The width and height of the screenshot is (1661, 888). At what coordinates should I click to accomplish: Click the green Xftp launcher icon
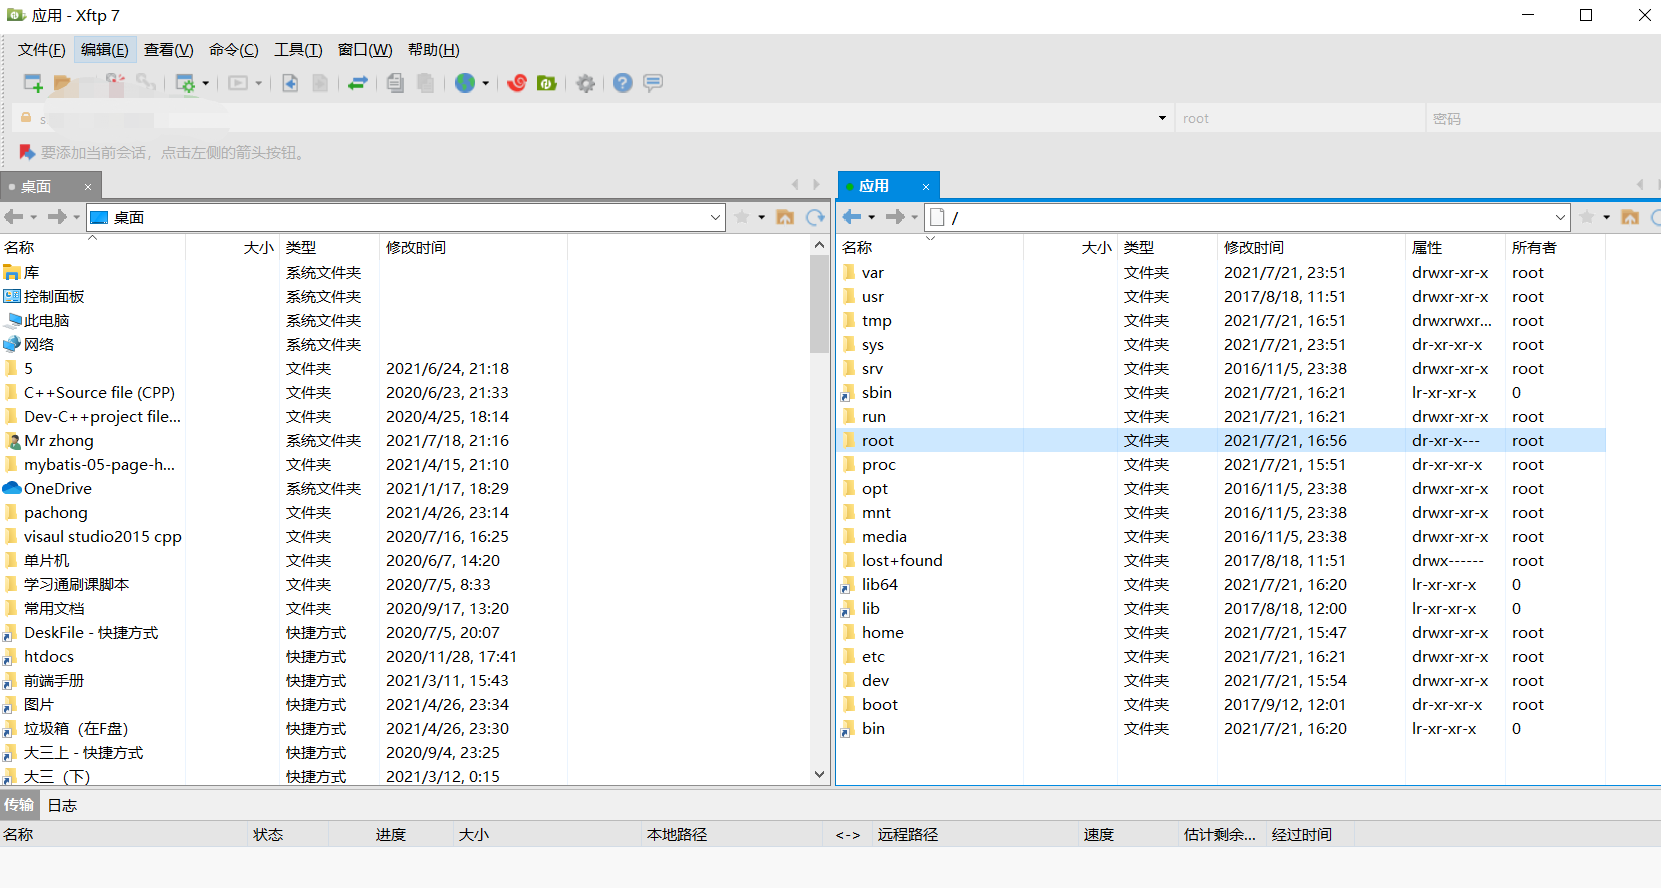click(x=547, y=83)
